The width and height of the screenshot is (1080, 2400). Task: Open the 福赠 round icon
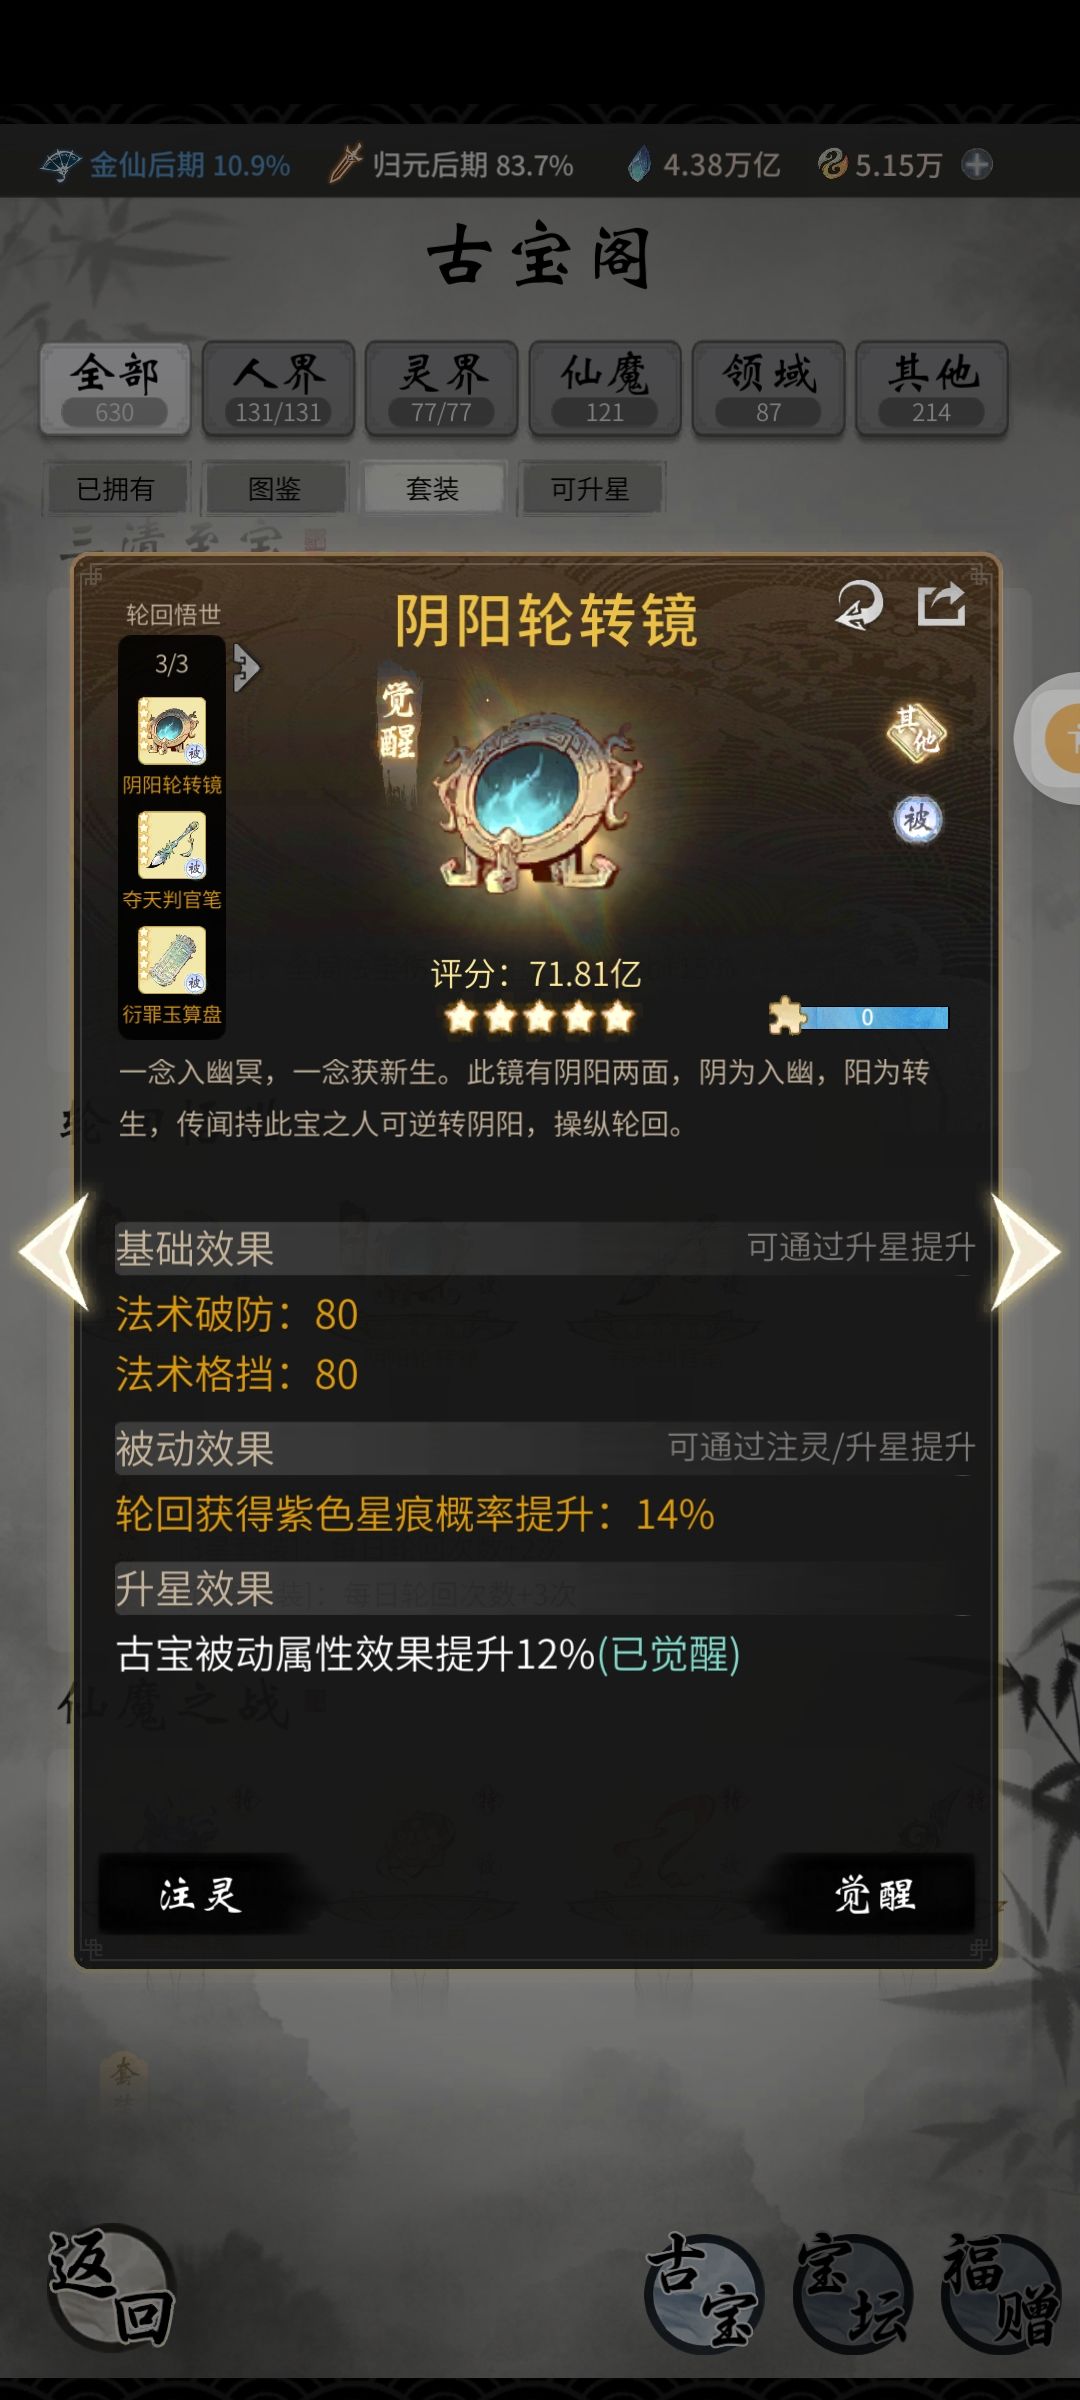point(1001,2292)
